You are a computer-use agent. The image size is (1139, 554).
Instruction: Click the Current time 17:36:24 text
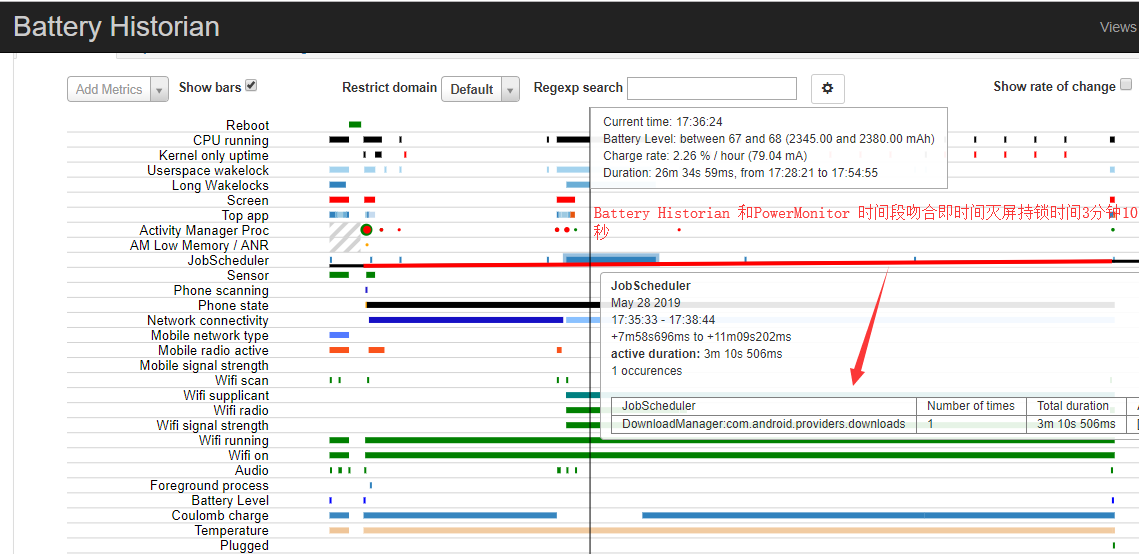click(662, 122)
